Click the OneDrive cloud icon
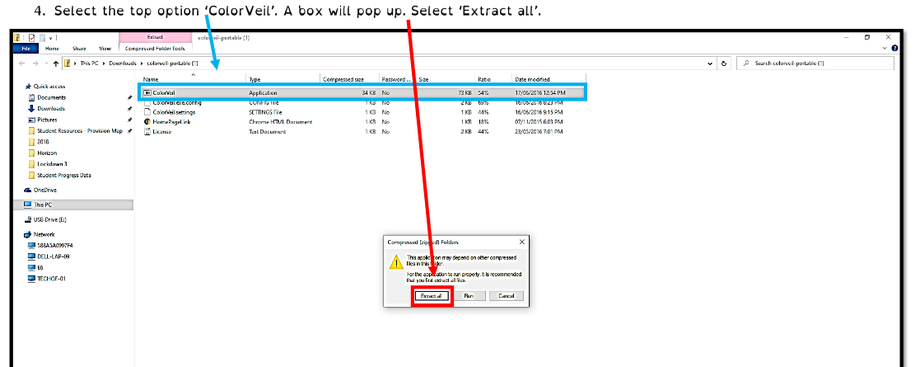 pyautogui.click(x=27, y=190)
